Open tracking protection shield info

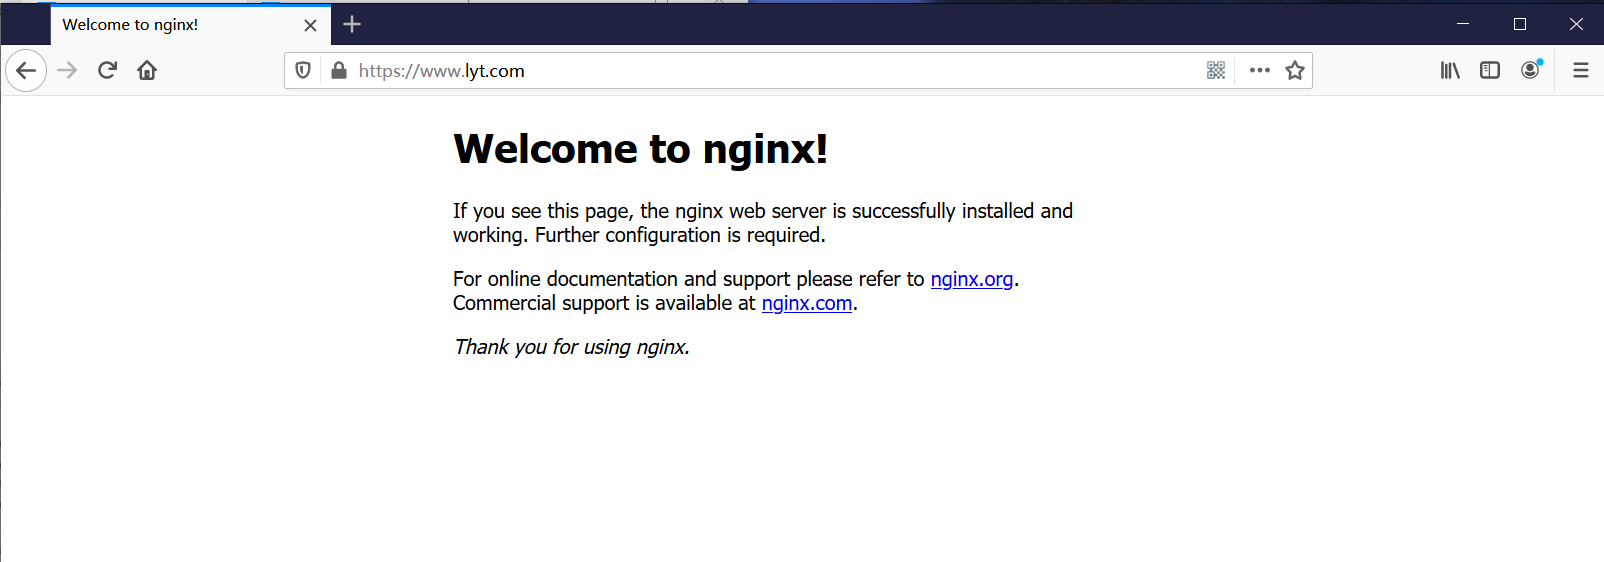(x=303, y=70)
